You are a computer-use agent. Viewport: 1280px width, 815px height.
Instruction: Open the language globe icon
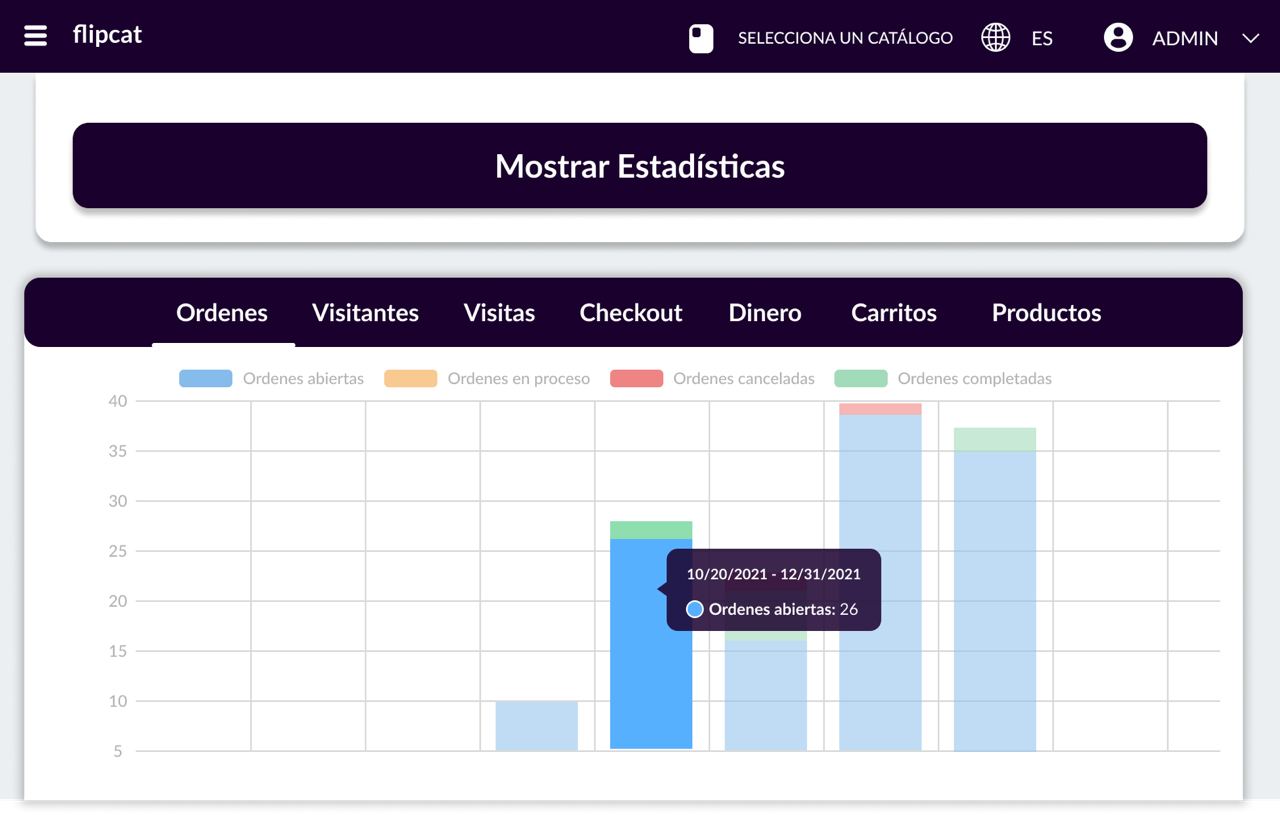(995, 37)
